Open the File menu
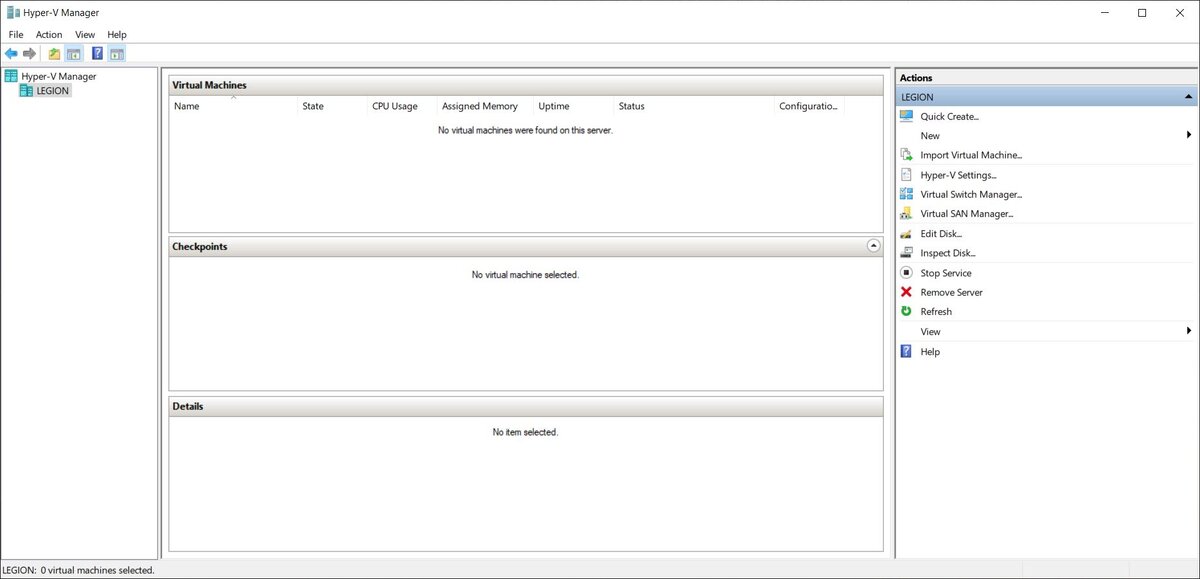The height and width of the screenshot is (579, 1200). (x=16, y=34)
